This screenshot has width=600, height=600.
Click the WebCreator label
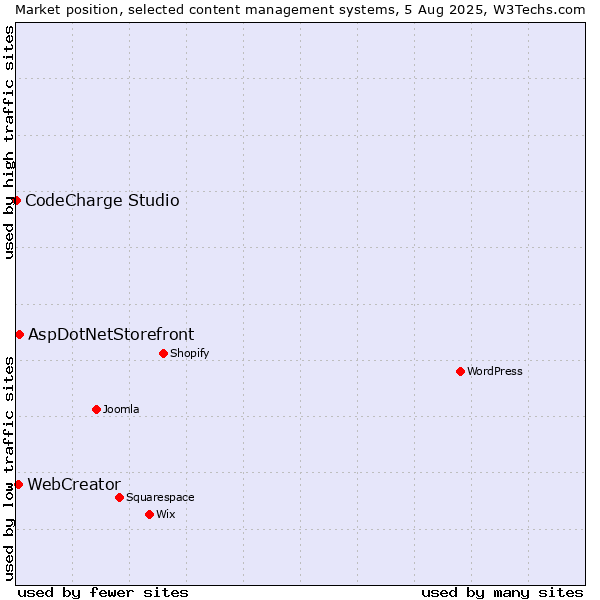(x=74, y=485)
